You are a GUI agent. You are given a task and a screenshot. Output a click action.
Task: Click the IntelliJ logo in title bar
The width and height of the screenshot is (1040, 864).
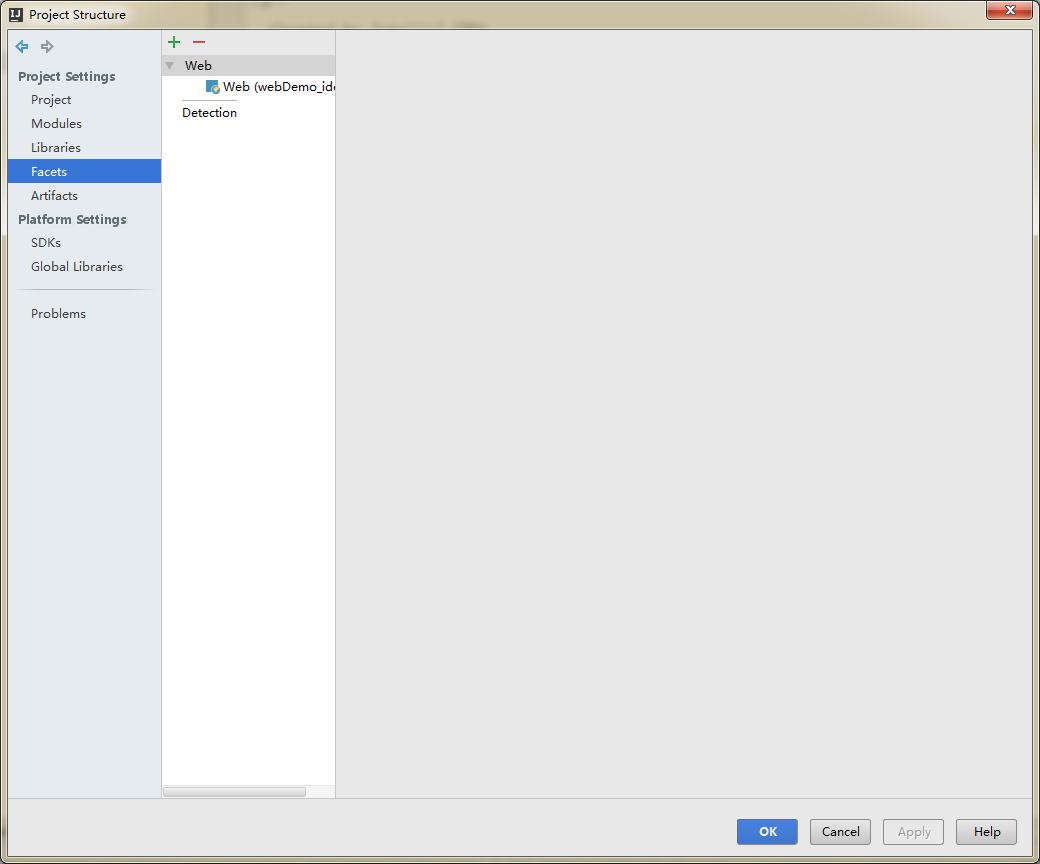pyautogui.click(x=16, y=15)
